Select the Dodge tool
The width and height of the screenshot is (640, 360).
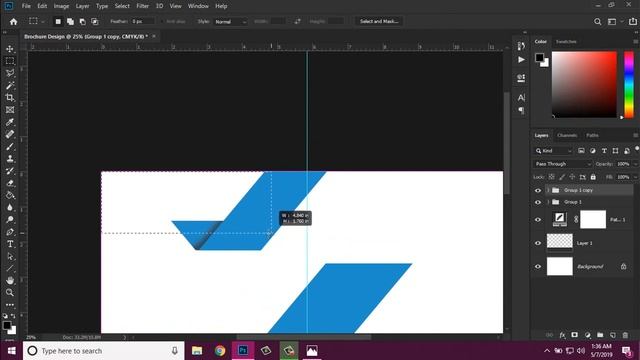(10, 220)
